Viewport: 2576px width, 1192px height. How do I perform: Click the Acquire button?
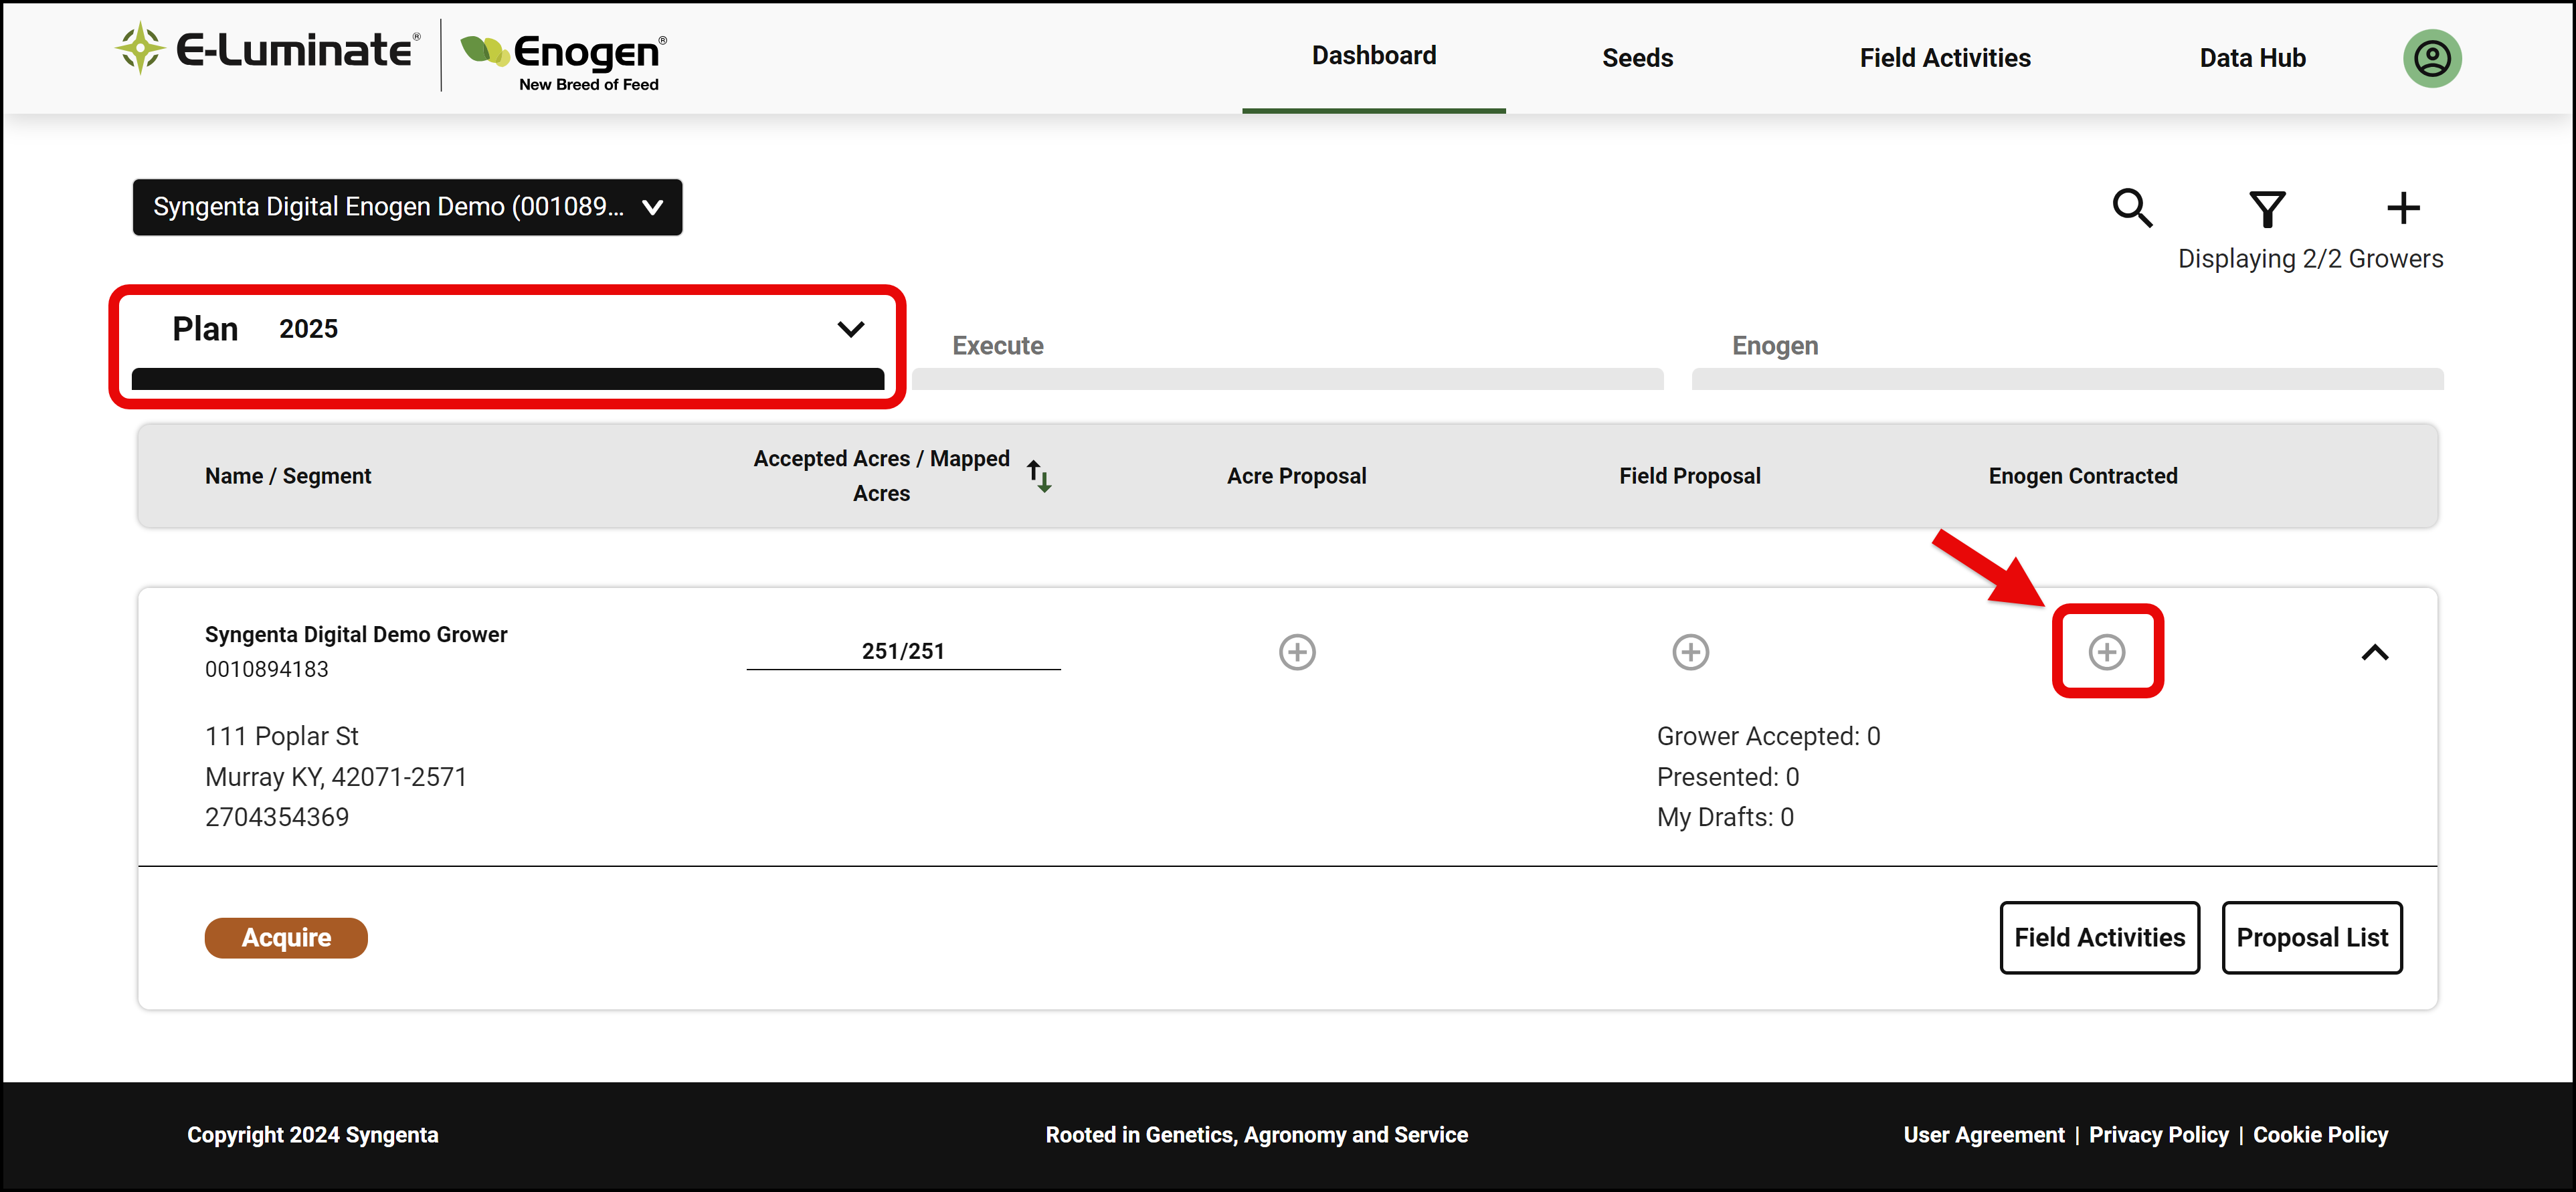[x=286, y=937]
